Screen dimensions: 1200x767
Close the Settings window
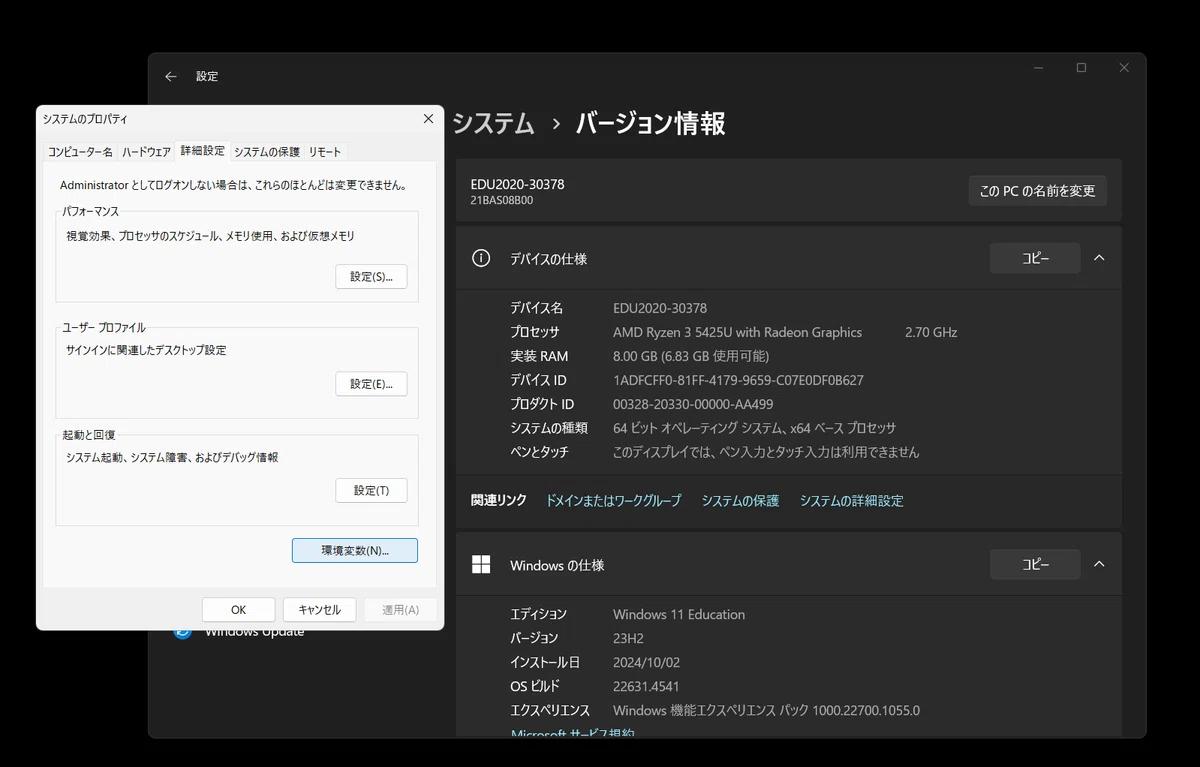tap(1124, 68)
